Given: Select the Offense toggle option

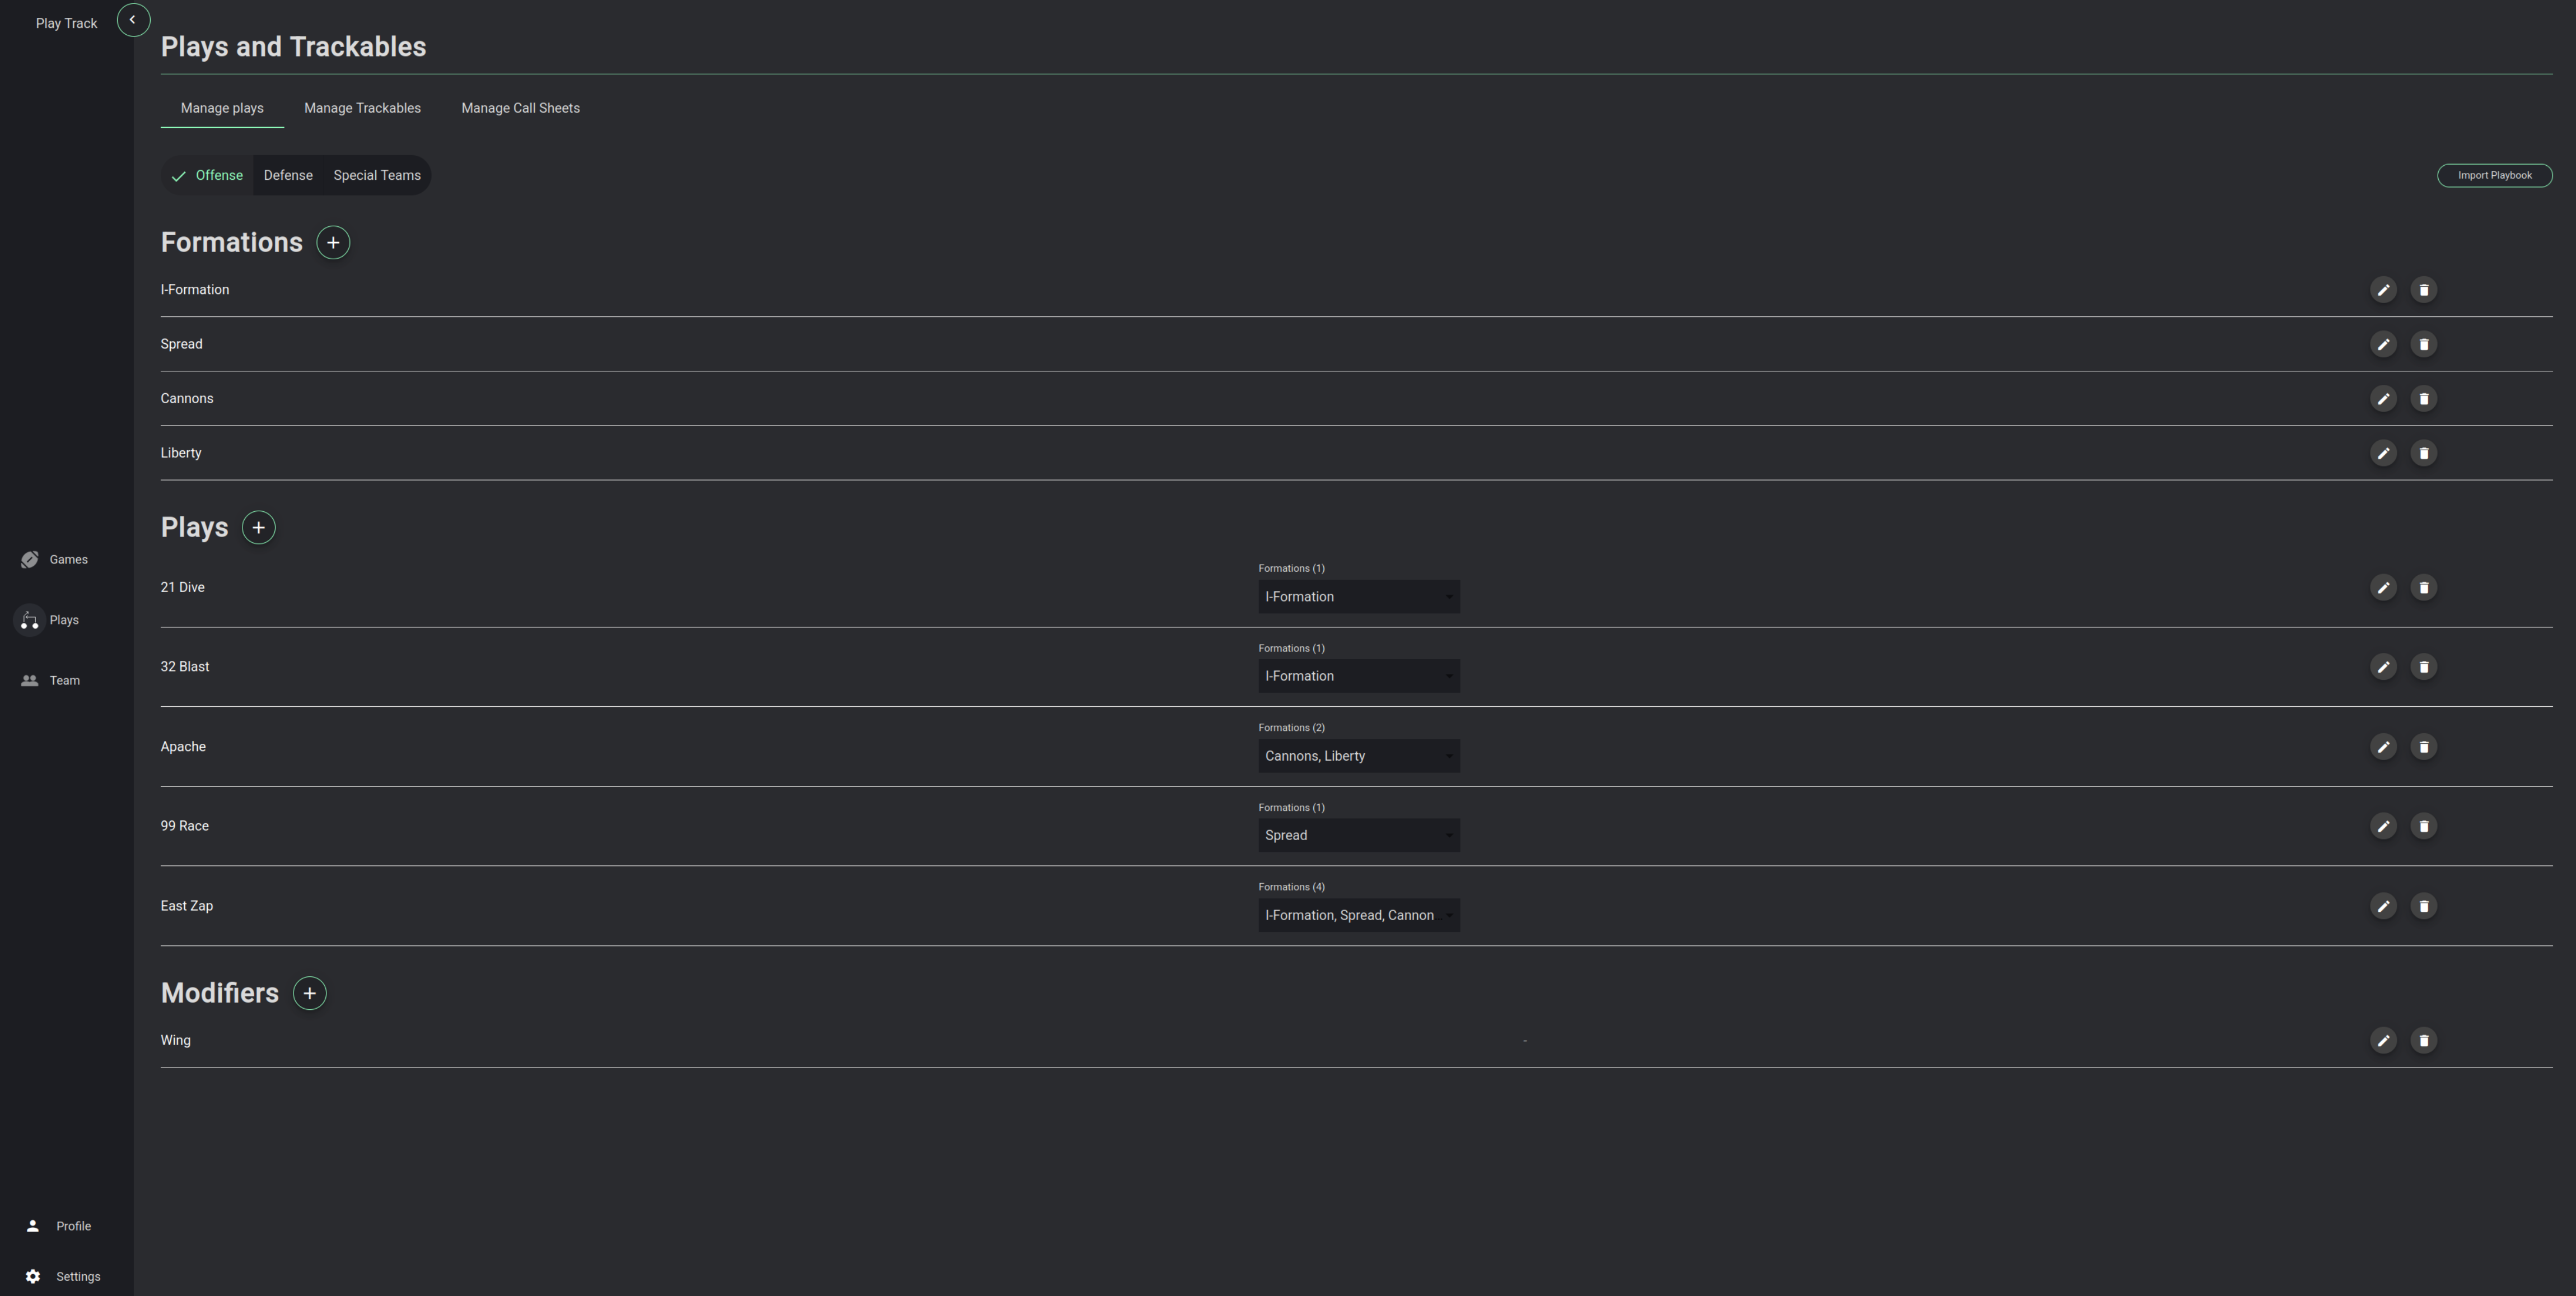Looking at the screenshot, I should click(207, 175).
